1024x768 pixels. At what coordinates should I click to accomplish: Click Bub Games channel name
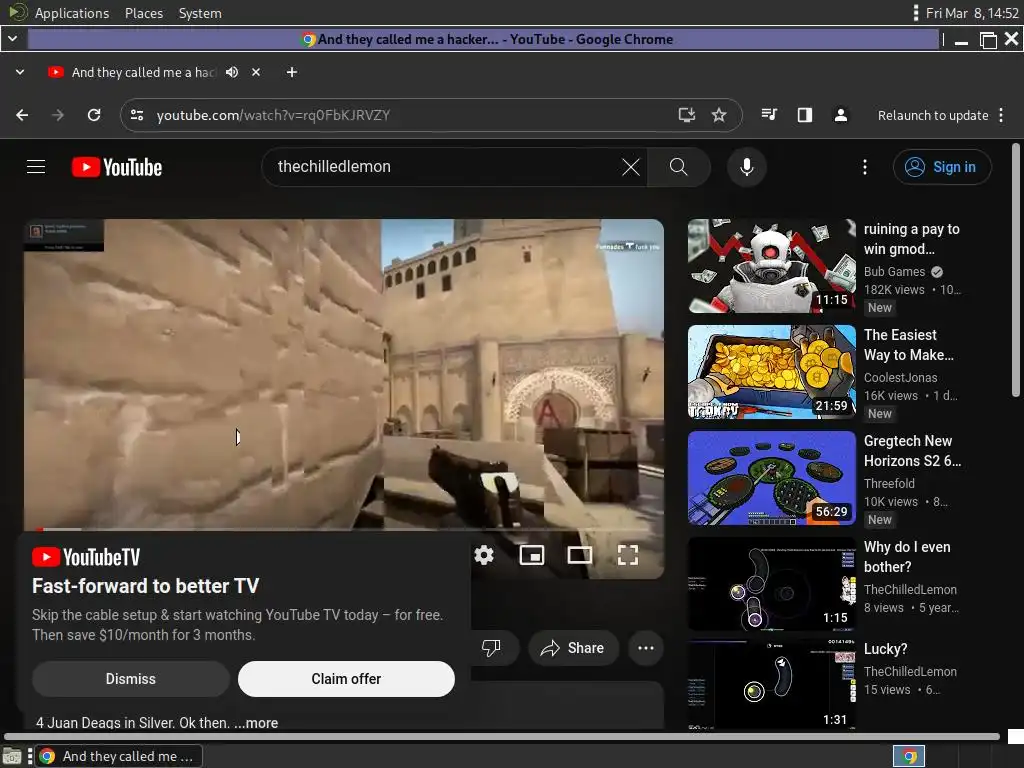pos(894,272)
